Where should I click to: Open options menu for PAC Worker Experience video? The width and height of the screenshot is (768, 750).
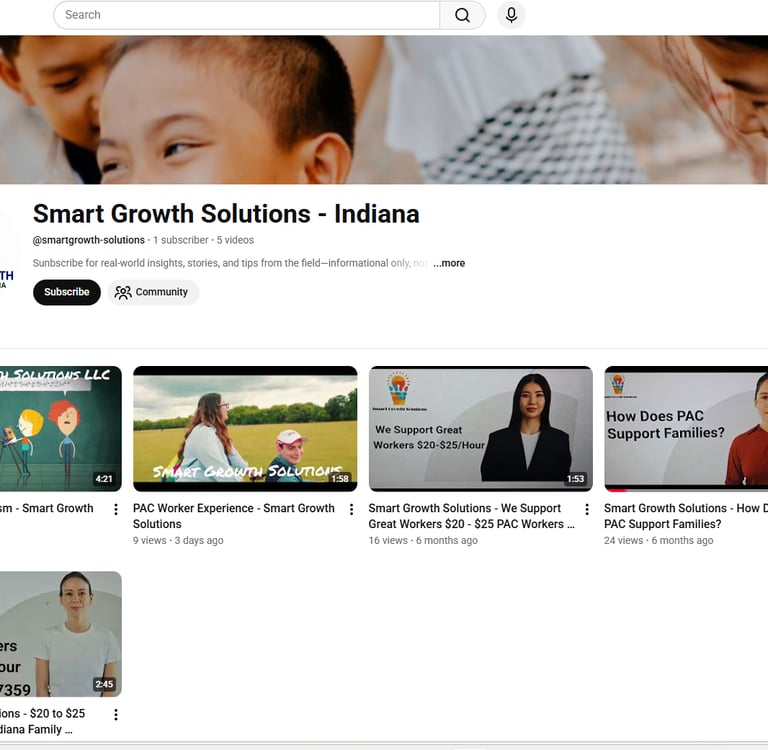pyautogui.click(x=351, y=509)
